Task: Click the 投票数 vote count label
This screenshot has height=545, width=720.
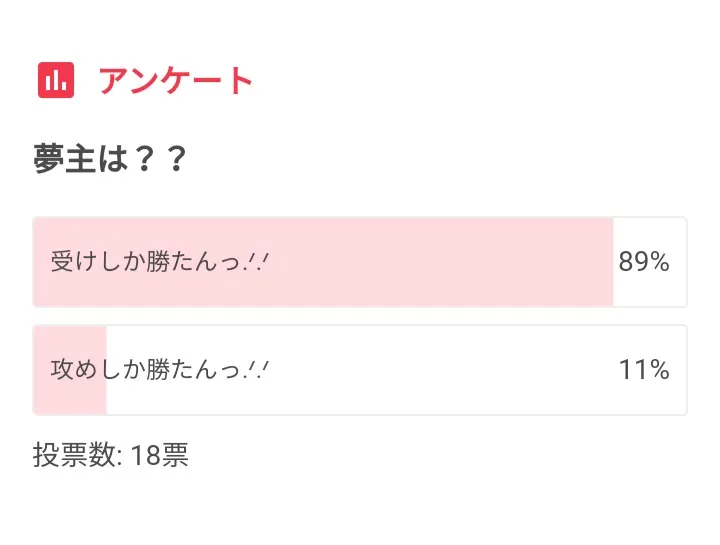Action: click(77, 456)
